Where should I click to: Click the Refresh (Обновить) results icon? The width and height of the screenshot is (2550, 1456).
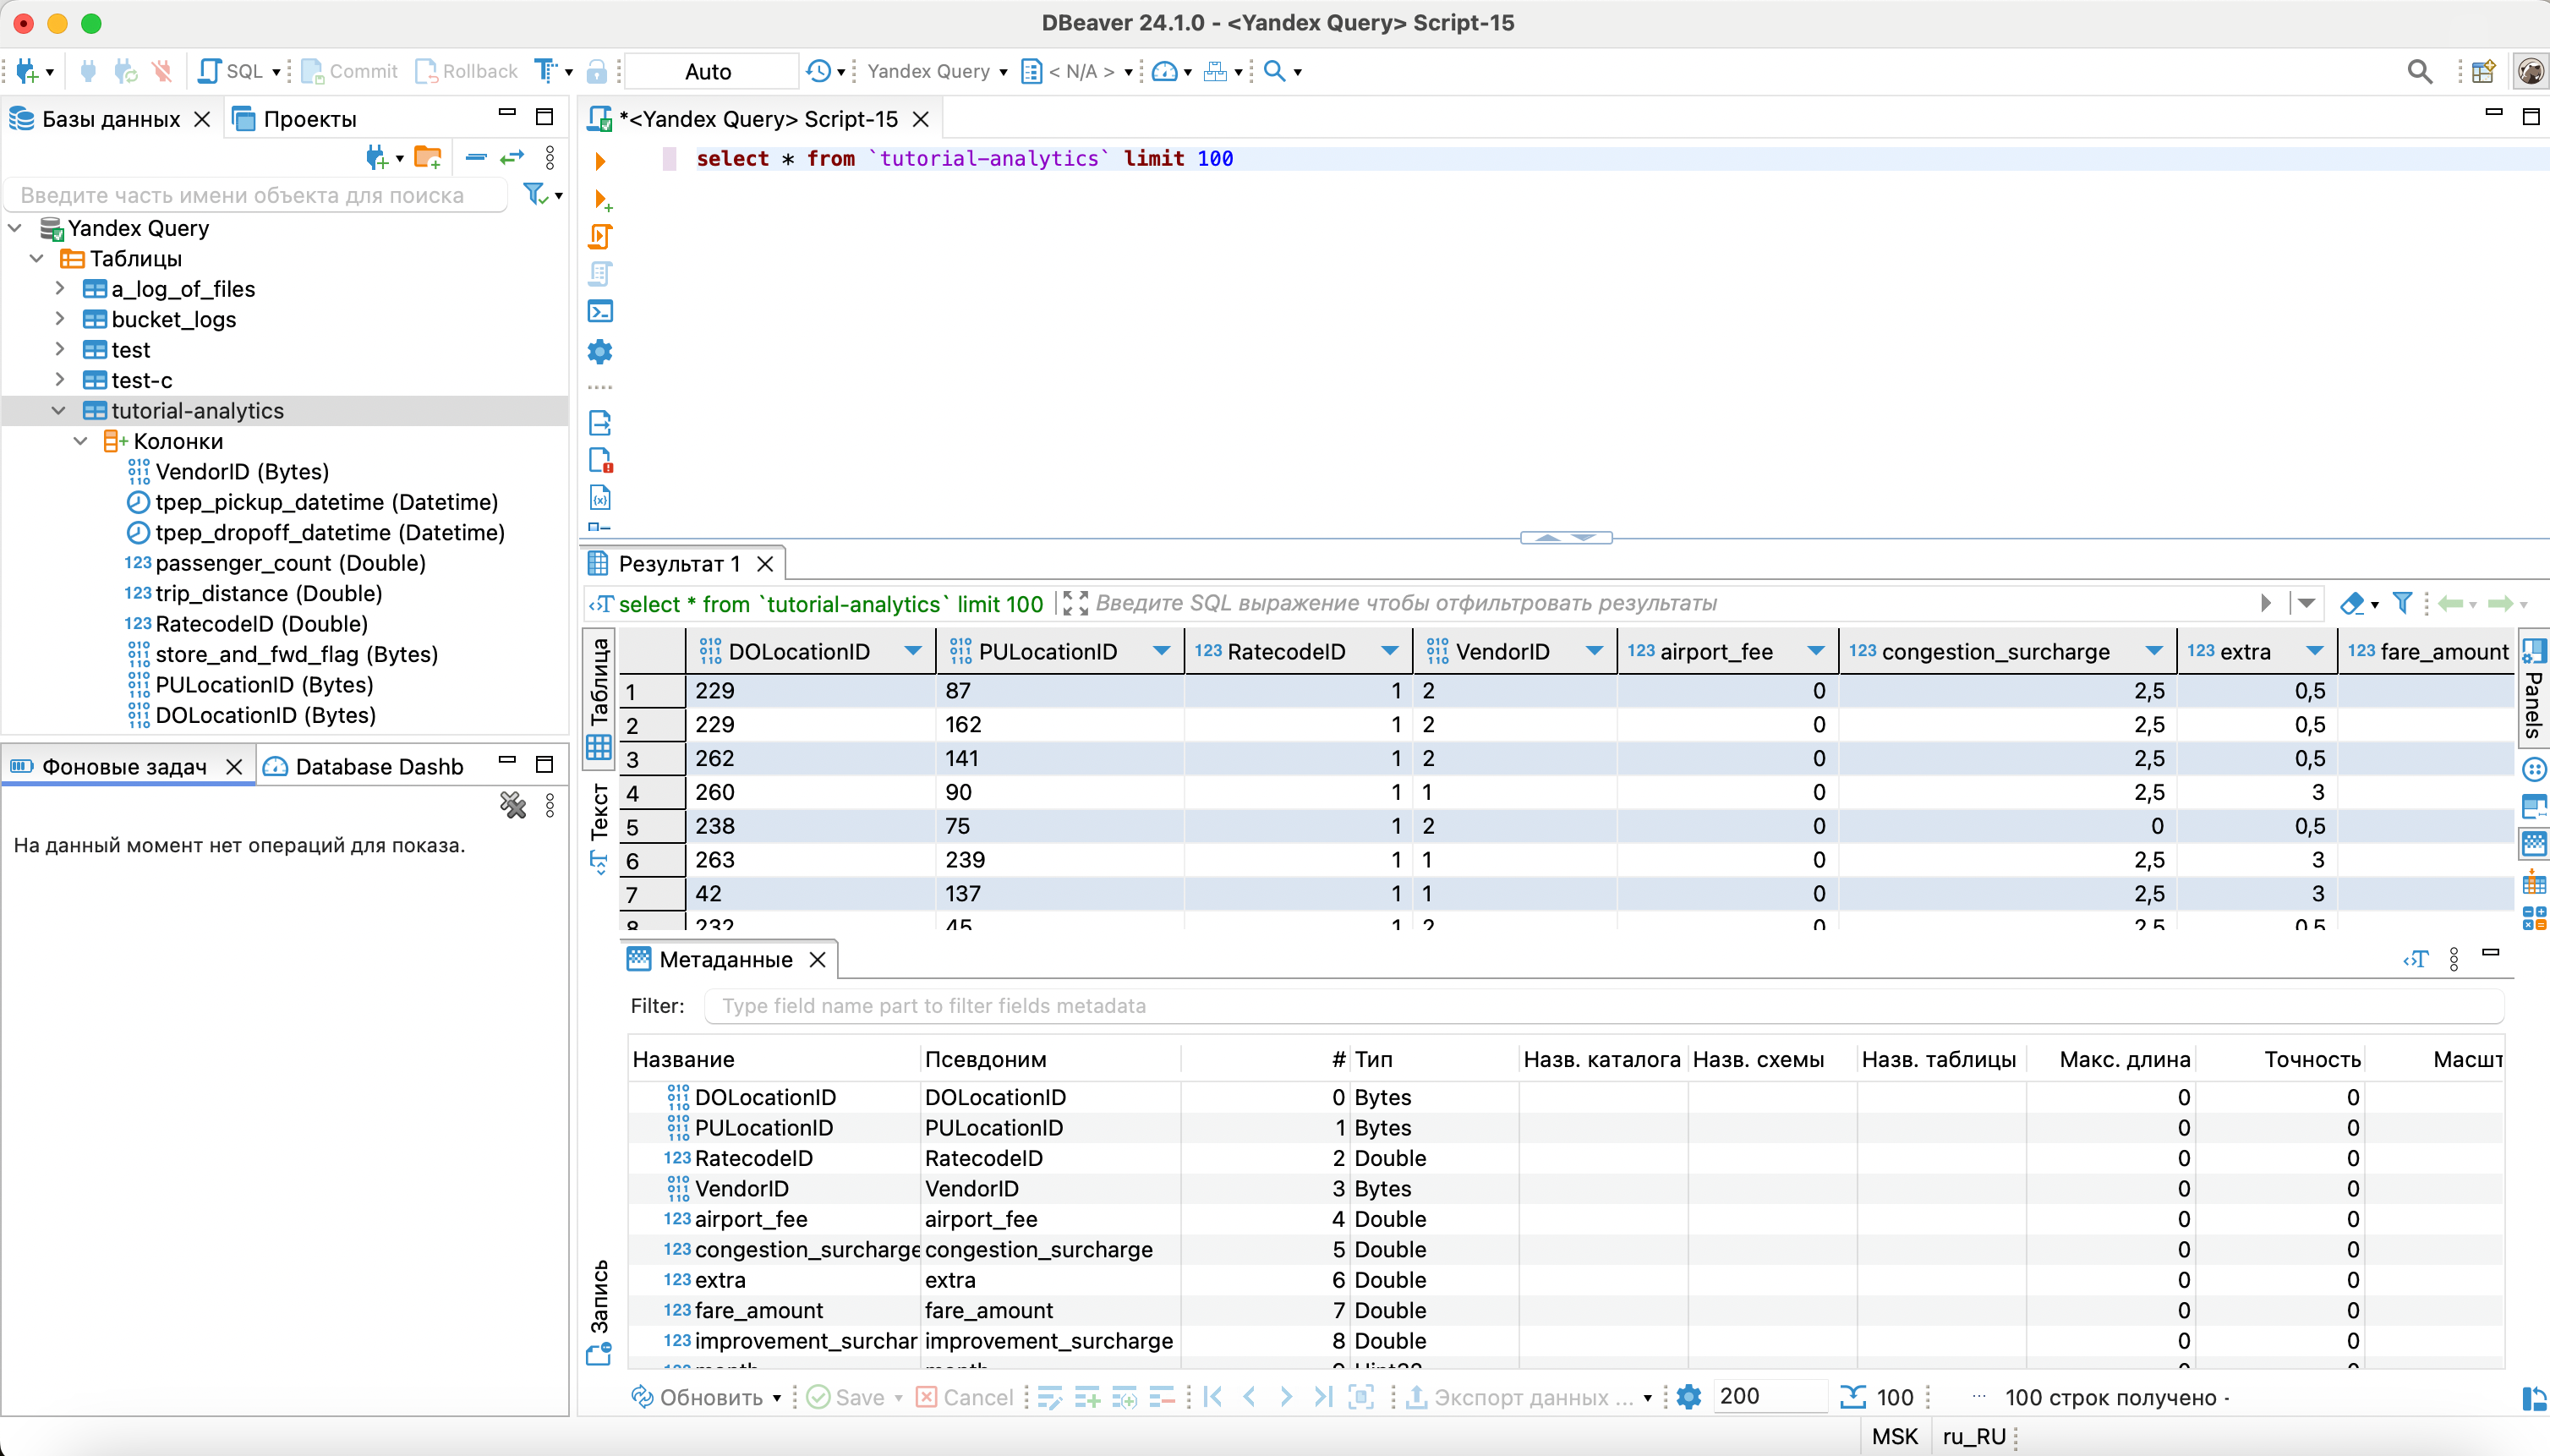643,1397
